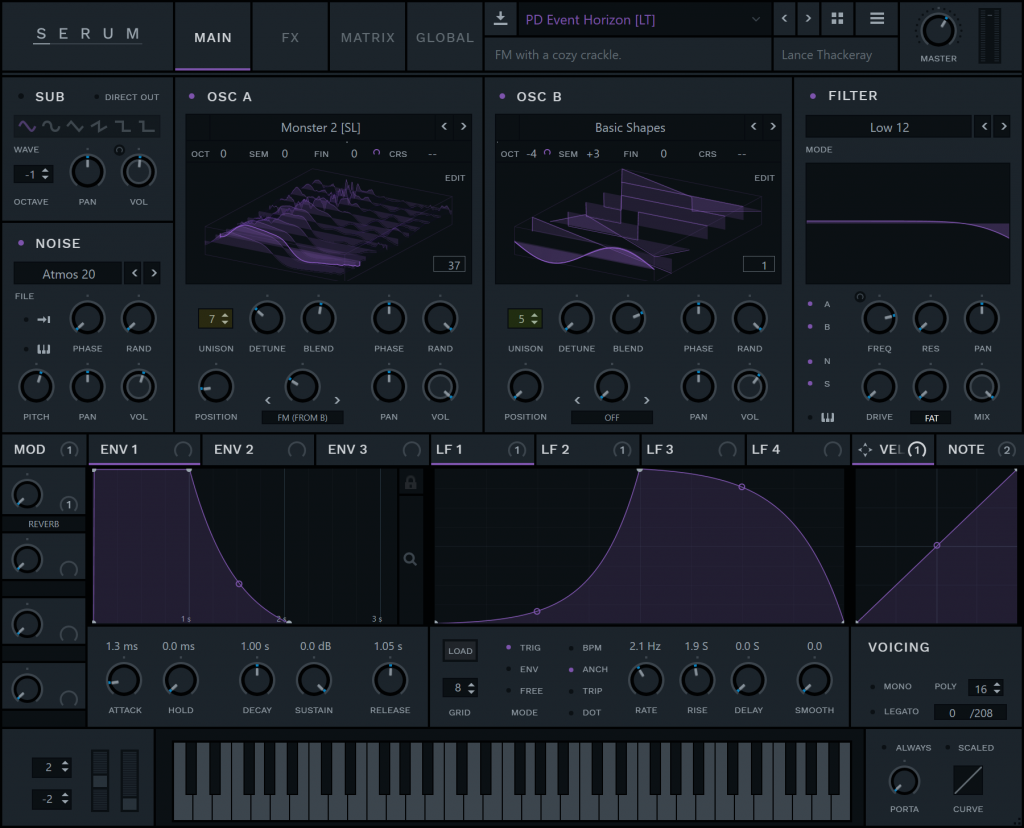Image resolution: width=1024 pixels, height=828 pixels.
Task: Click the filter FAT button
Action: point(931,418)
